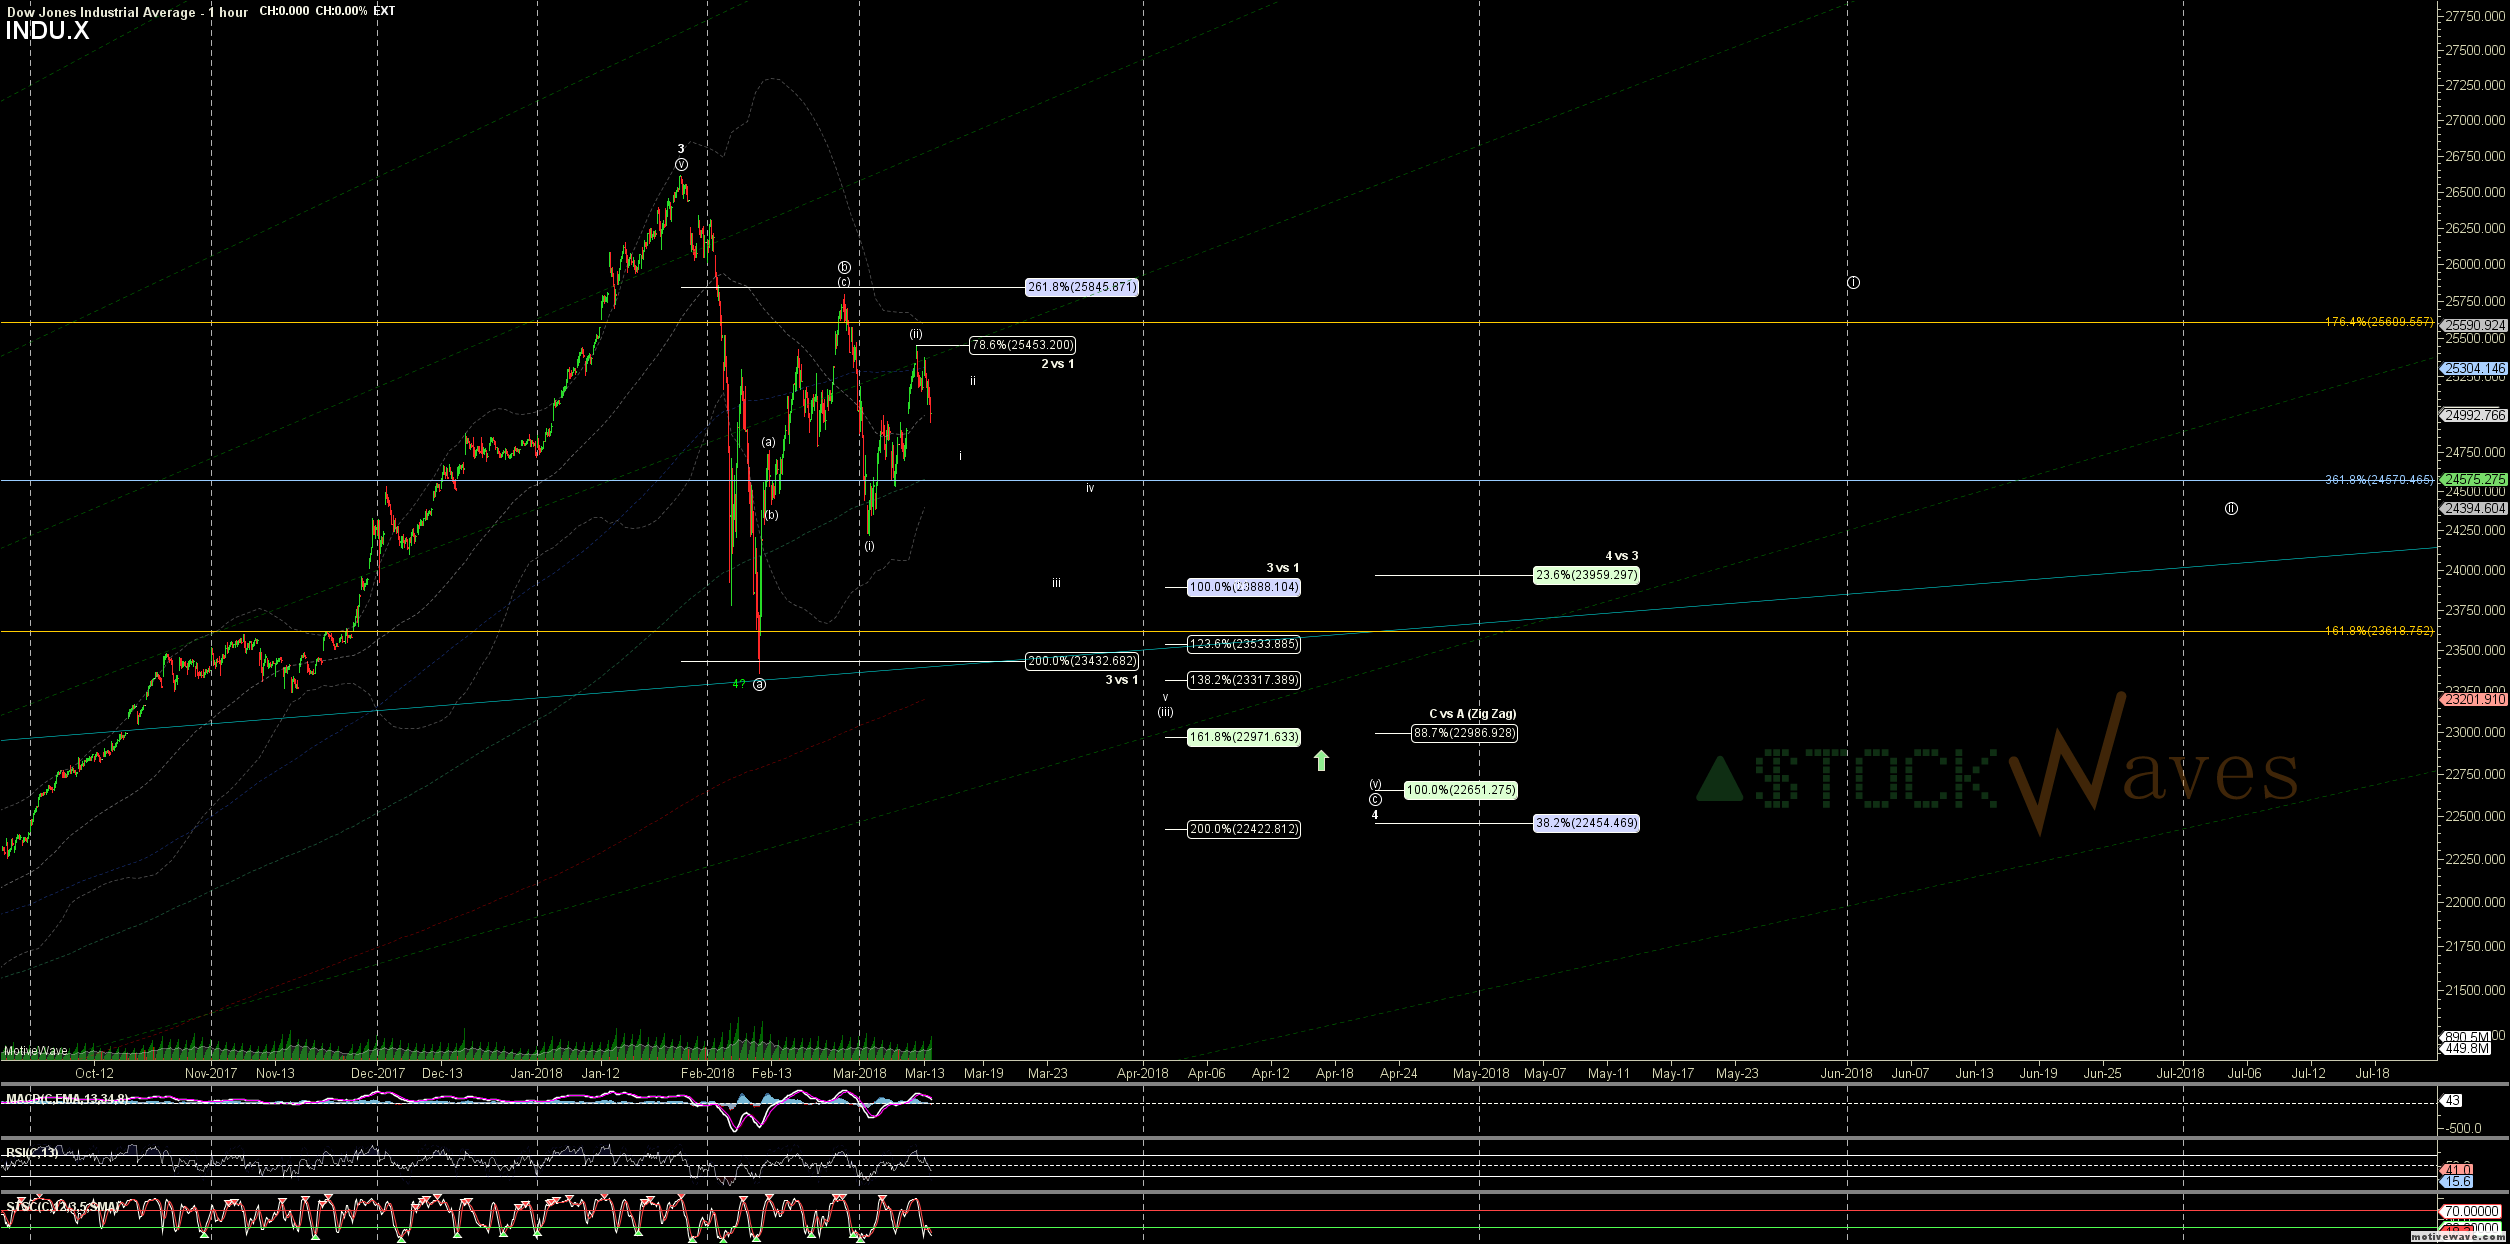The width and height of the screenshot is (2510, 1244).
Task: Click the green up arrow marker
Action: [x=1321, y=761]
